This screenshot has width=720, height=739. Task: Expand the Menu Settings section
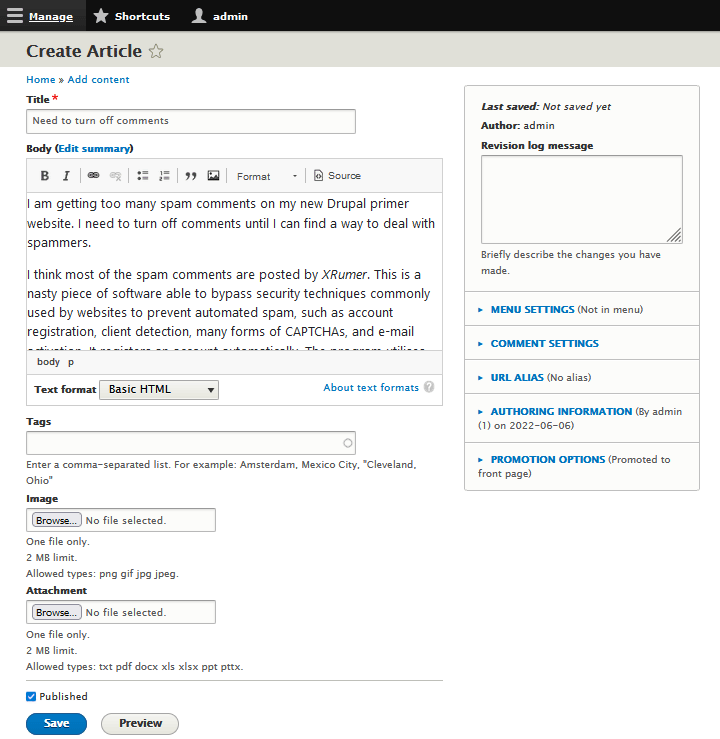(532, 310)
